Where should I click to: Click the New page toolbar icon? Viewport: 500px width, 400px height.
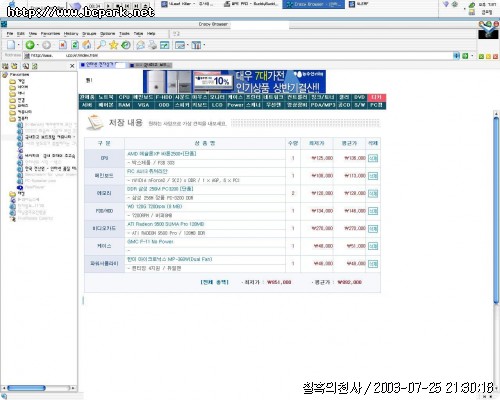[11, 45]
